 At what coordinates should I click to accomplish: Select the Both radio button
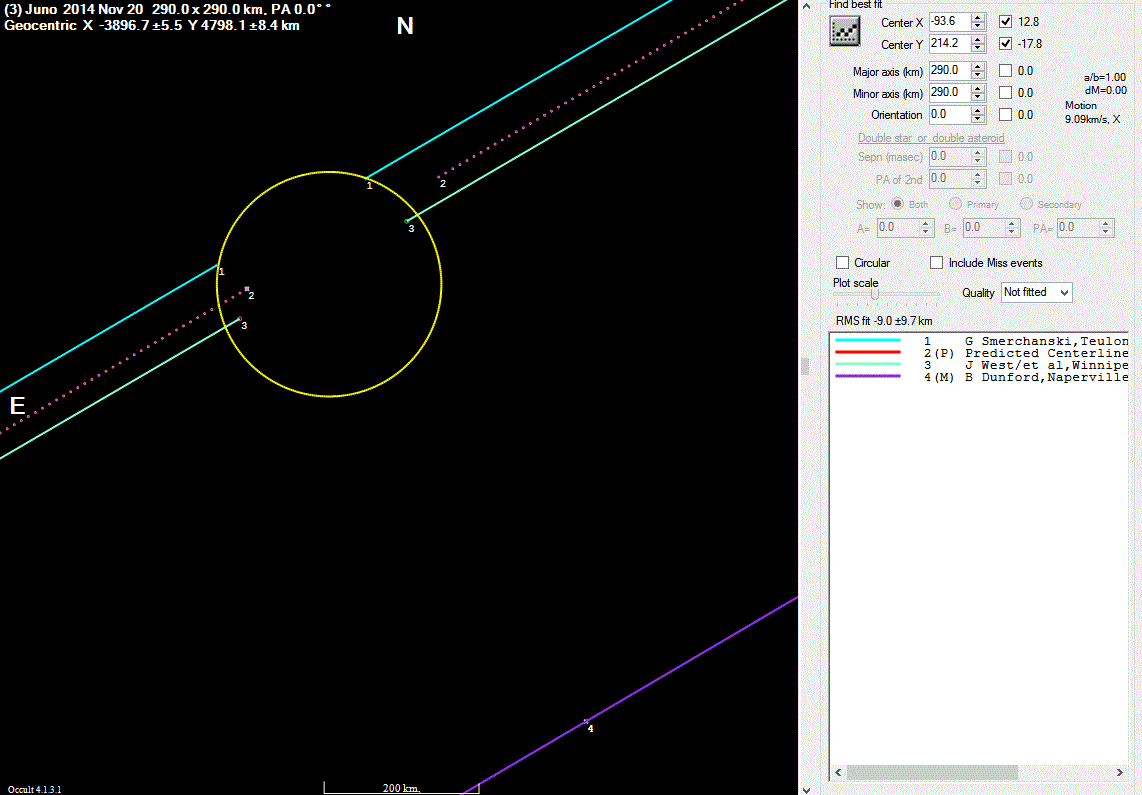[898, 204]
